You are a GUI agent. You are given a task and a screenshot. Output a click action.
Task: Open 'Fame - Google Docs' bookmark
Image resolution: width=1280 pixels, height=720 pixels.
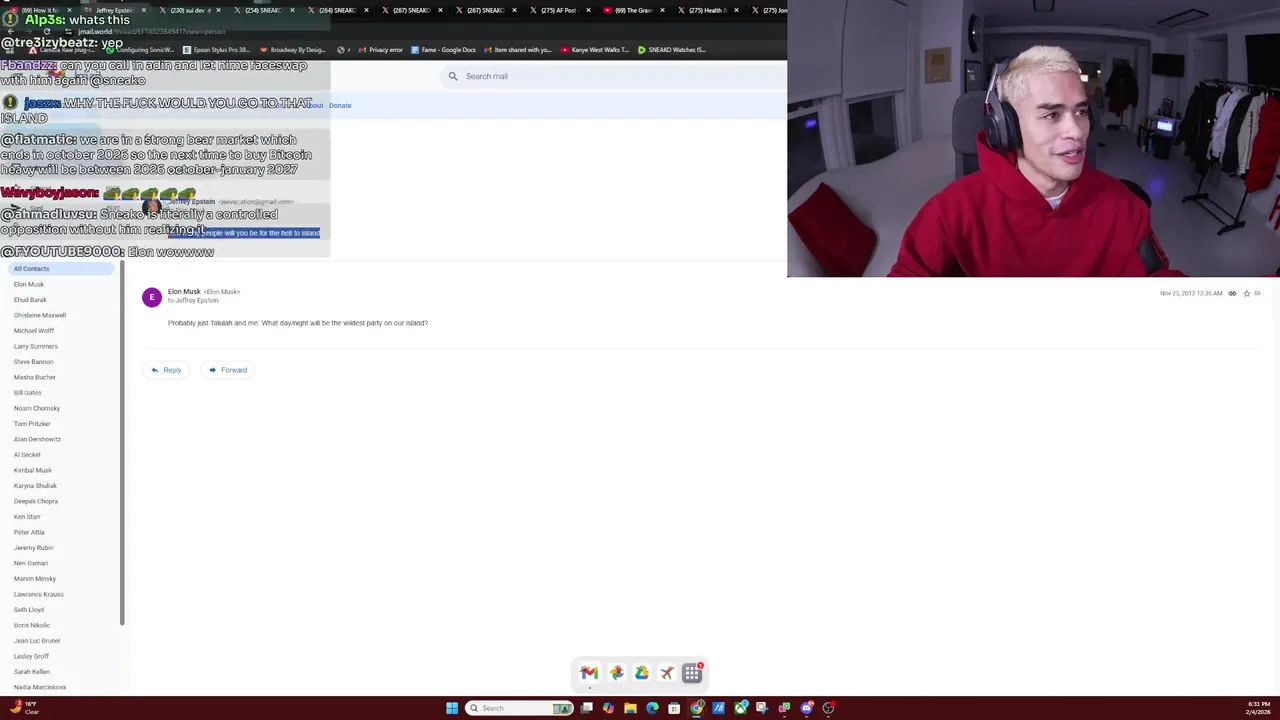point(443,50)
